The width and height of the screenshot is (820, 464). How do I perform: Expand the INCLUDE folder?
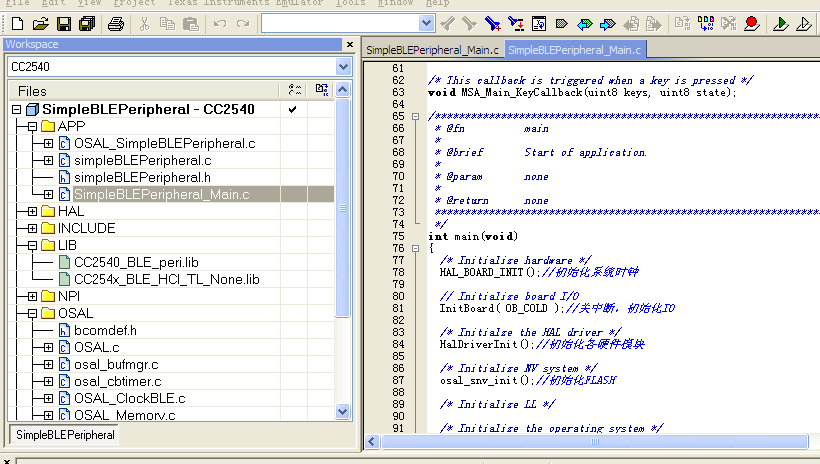coord(32,229)
